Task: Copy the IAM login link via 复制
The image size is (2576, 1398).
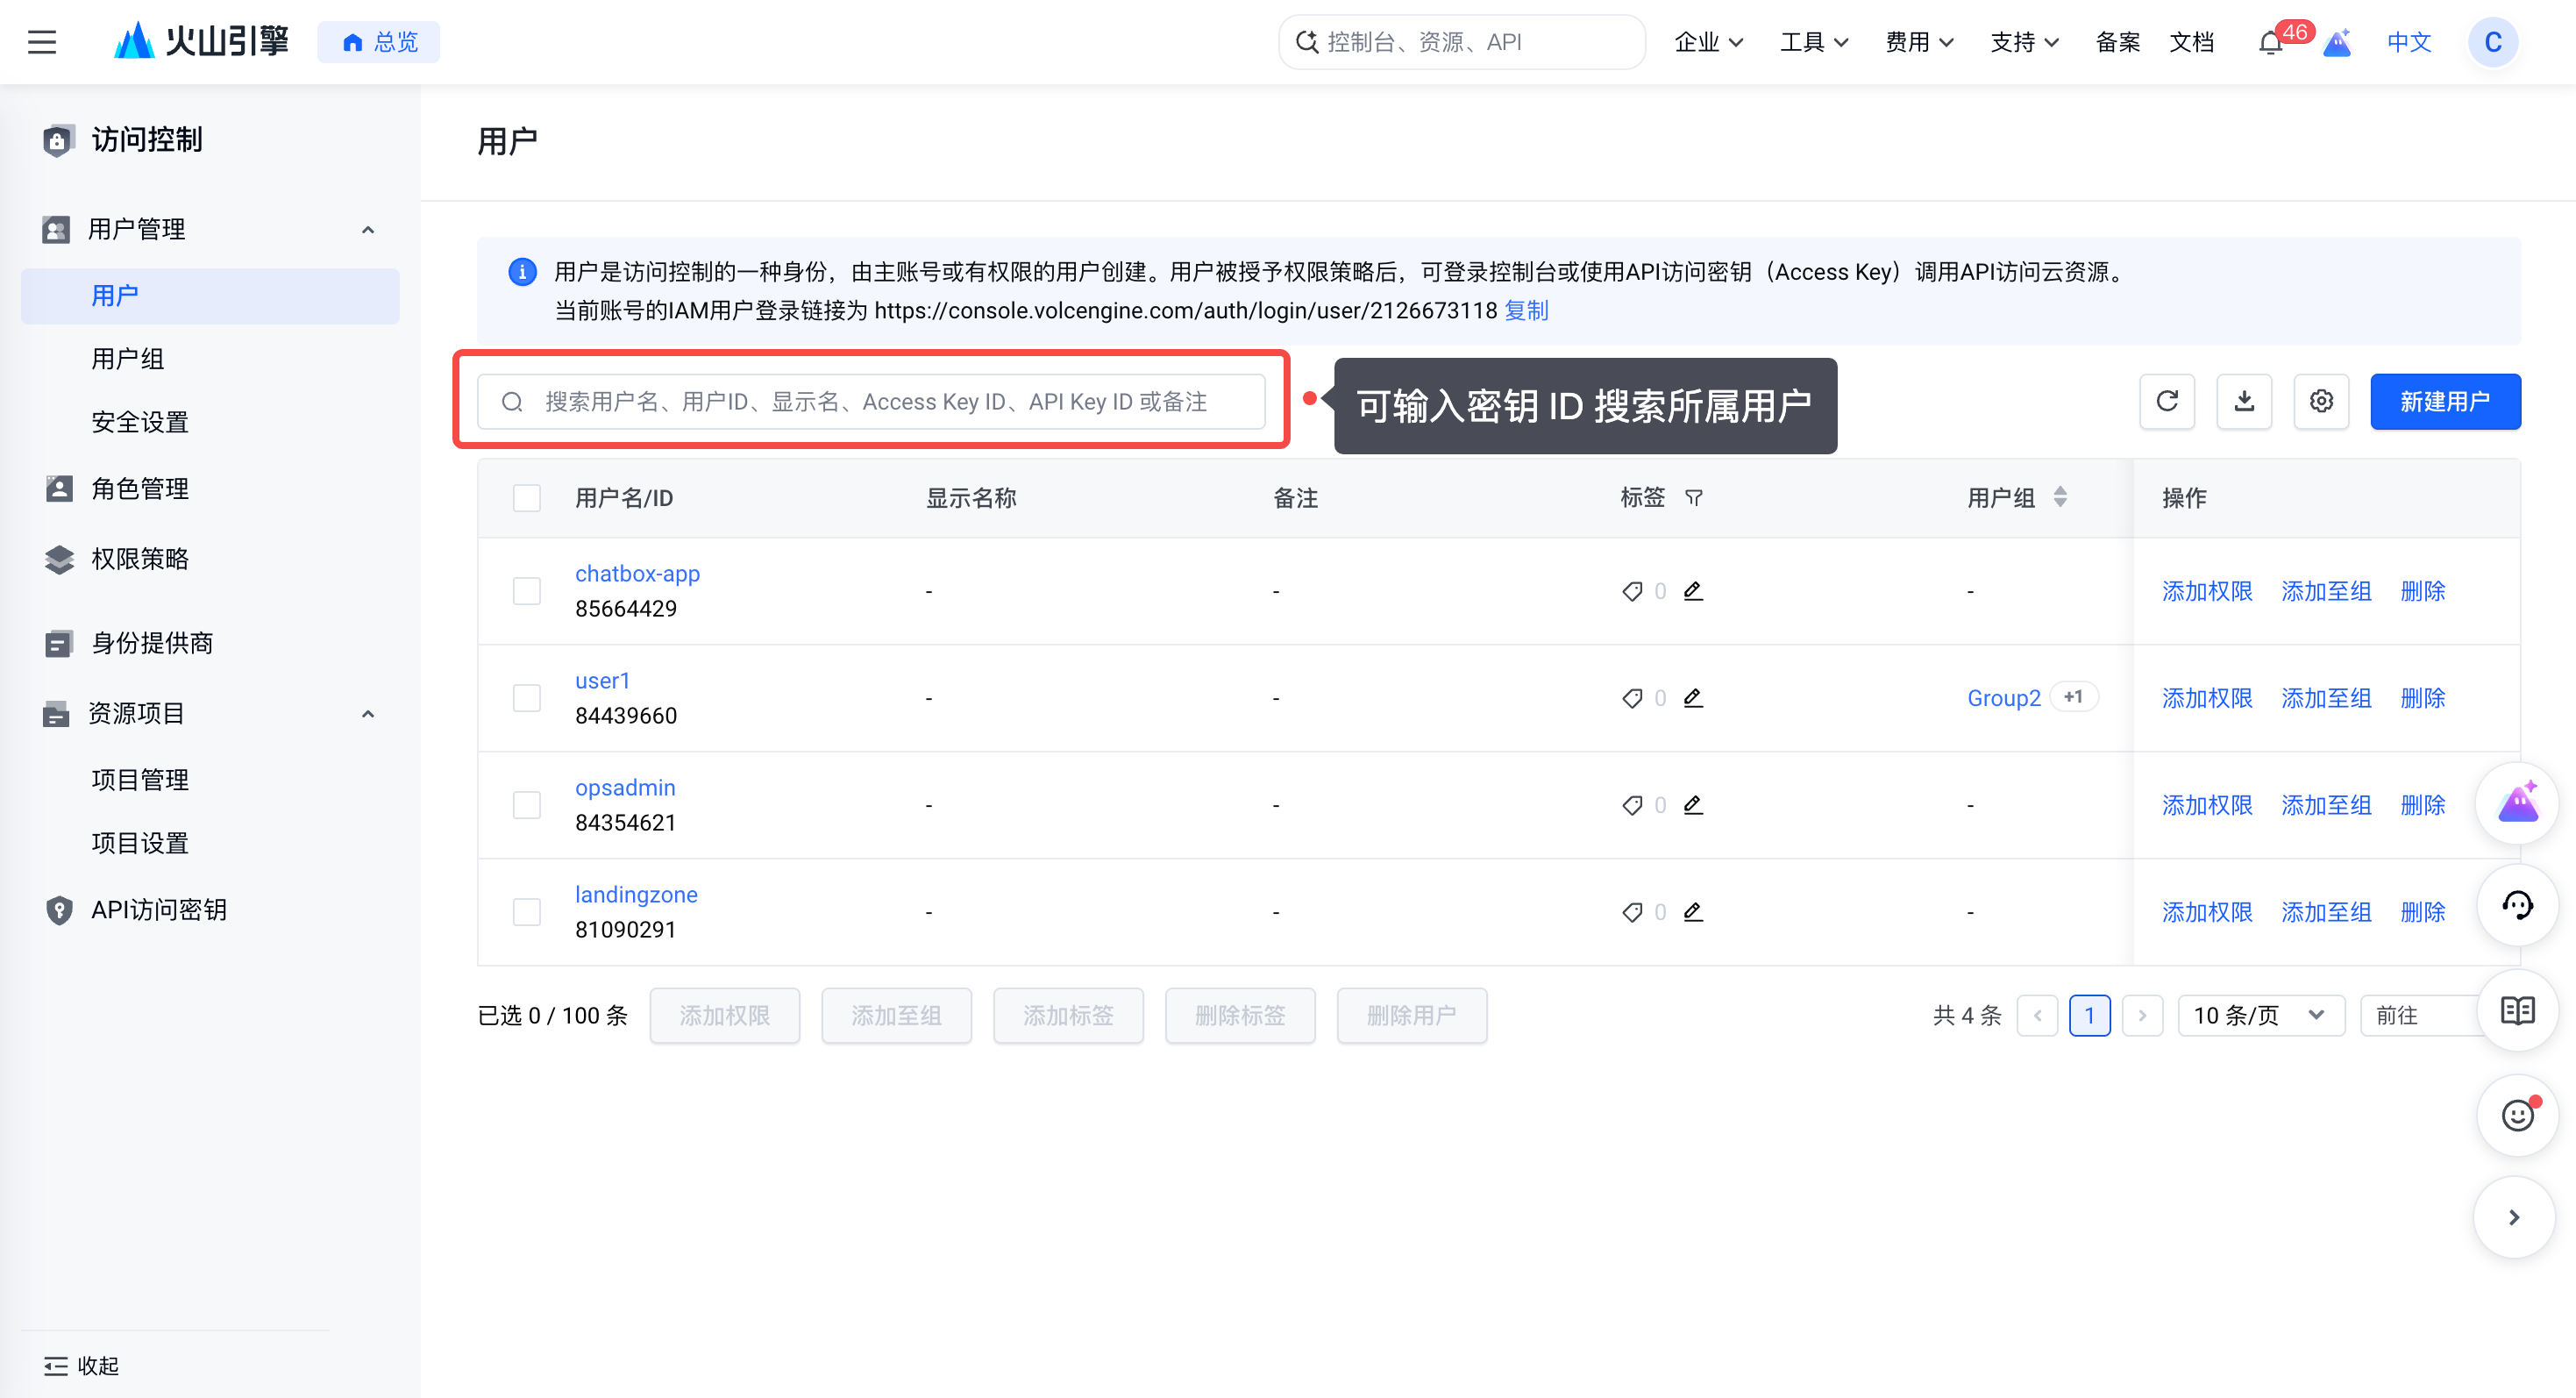Action: pos(1526,311)
